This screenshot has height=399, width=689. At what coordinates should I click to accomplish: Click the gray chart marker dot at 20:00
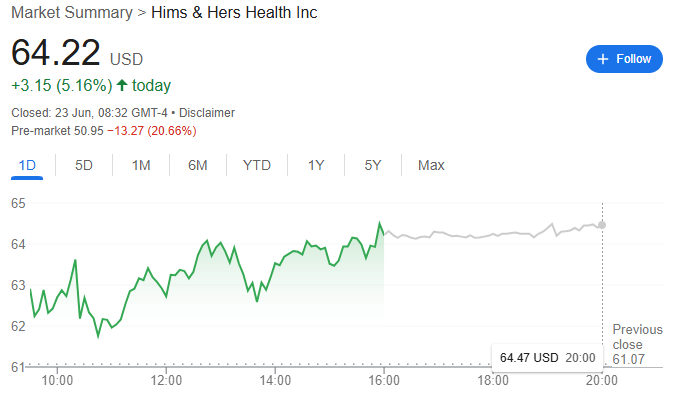602,225
